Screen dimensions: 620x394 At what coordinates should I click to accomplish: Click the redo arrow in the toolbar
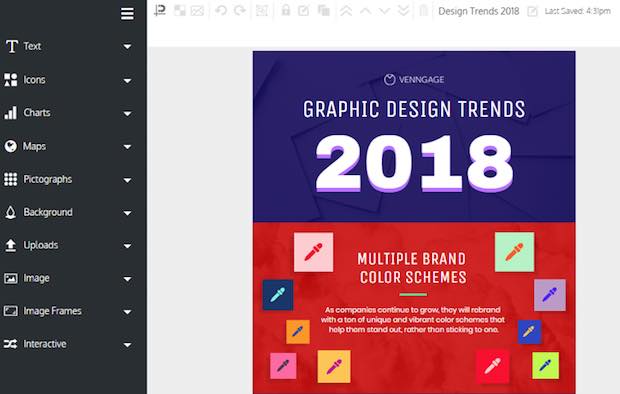tap(240, 10)
